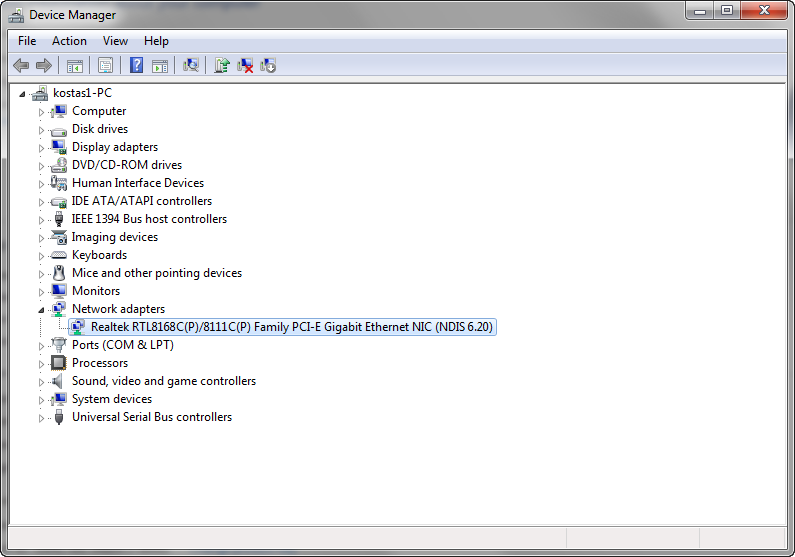Click the DVD/CD-ROM drives icon
Viewport: 795px width, 557px height.
click(x=59, y=165)
